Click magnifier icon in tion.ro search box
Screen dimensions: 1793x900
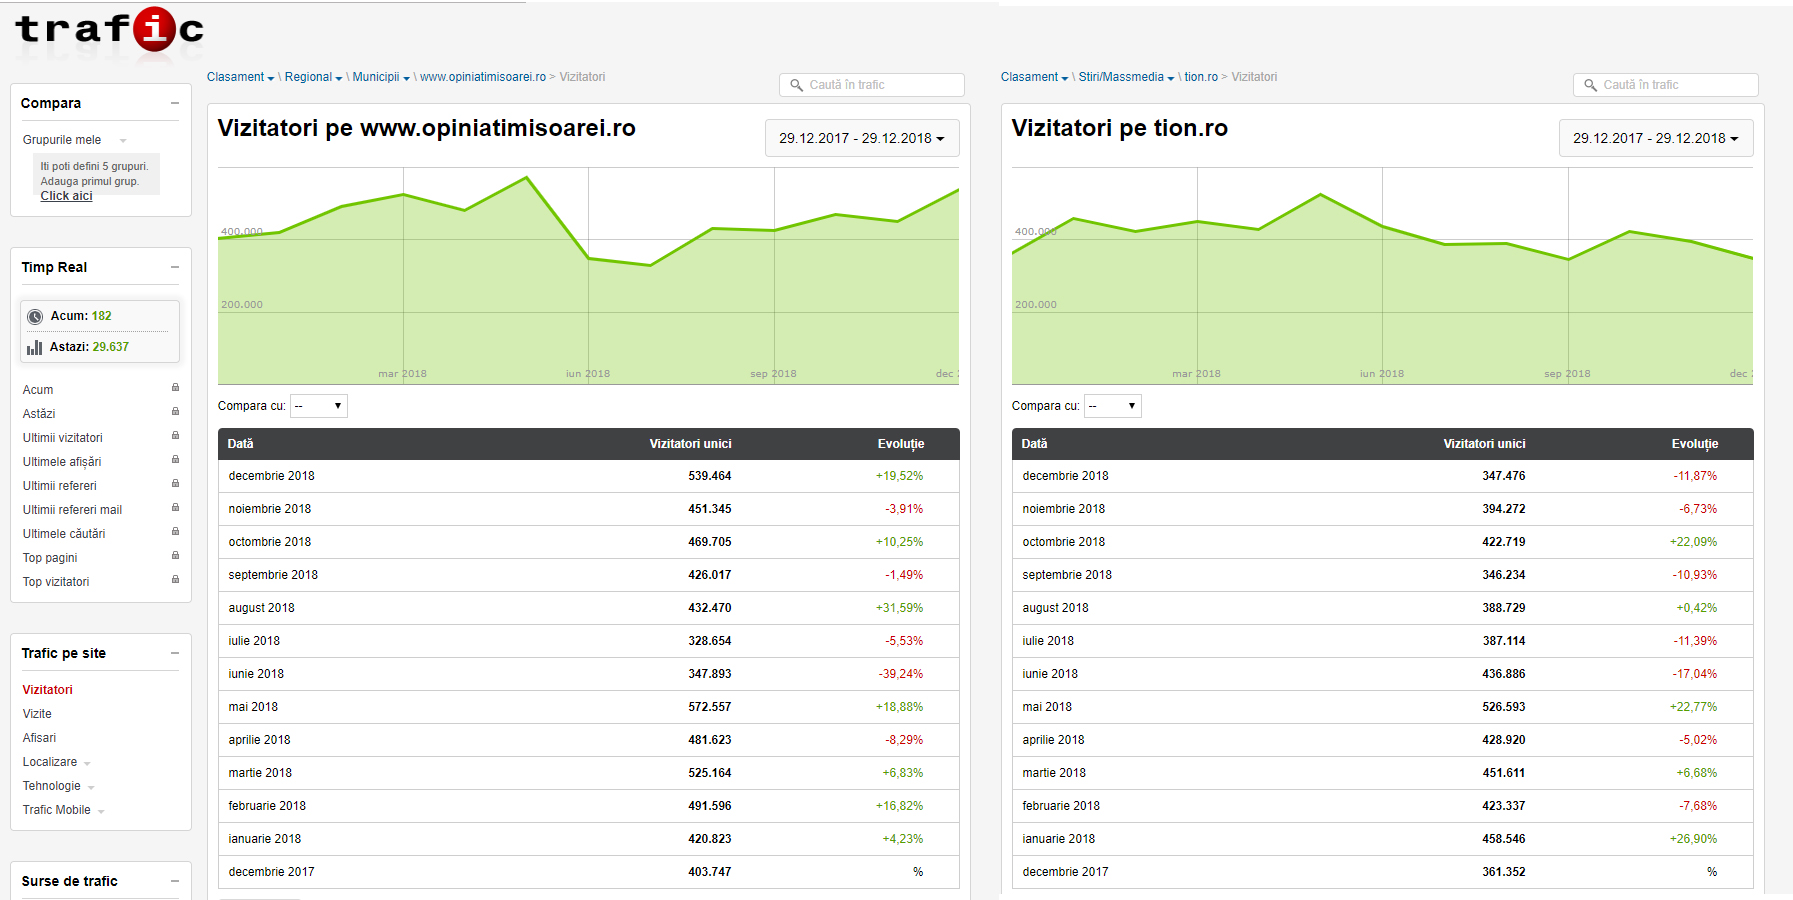pos(1591,85)
